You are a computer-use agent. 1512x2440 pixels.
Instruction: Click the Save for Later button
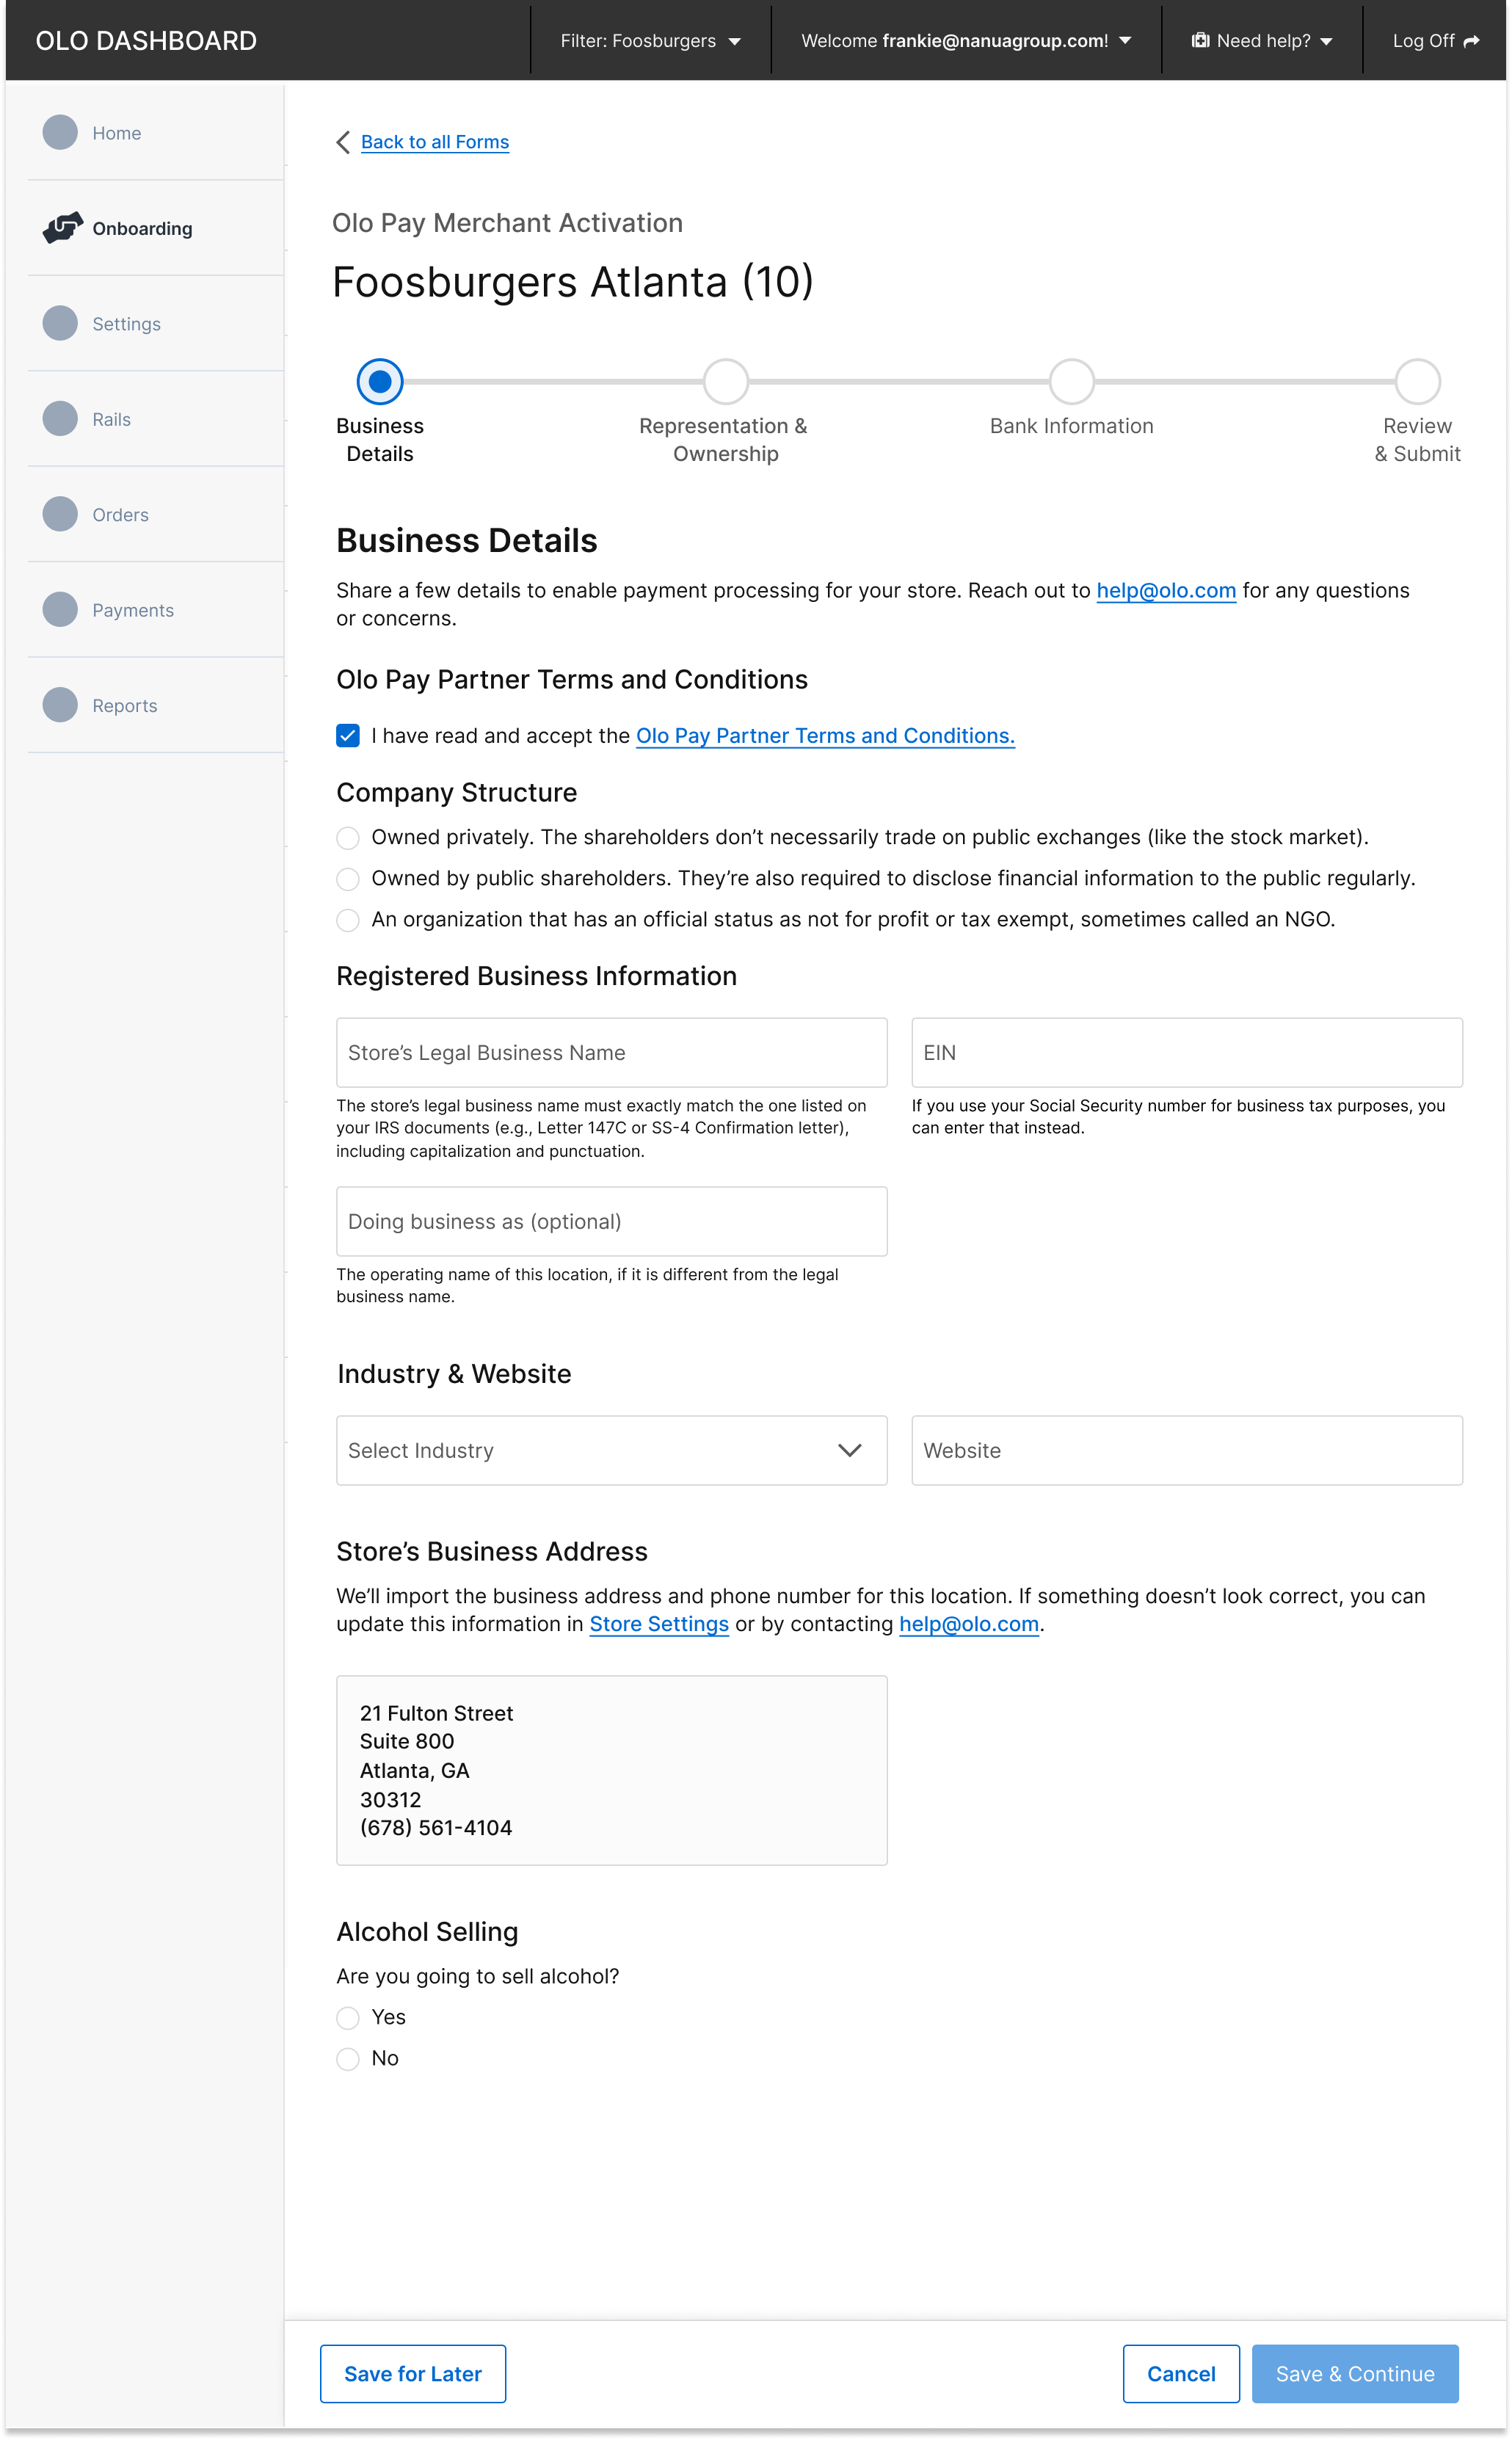click(412, 2374)
